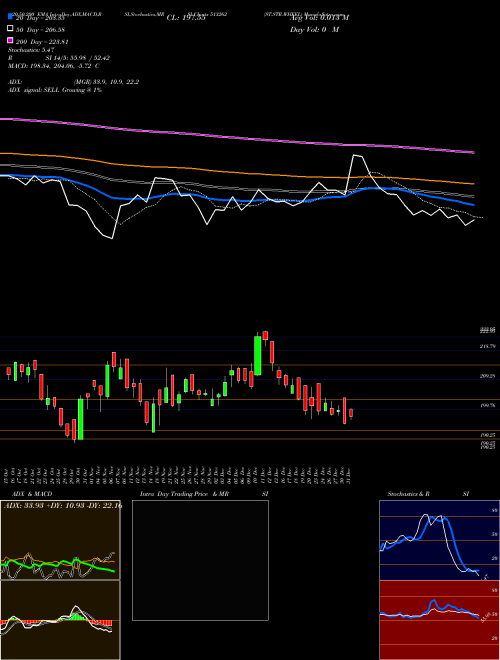Click the RSI 14/3 '55.98 / 52.42' value
Viewport: 500px width, 660px height.
click(x=90, y=58)
